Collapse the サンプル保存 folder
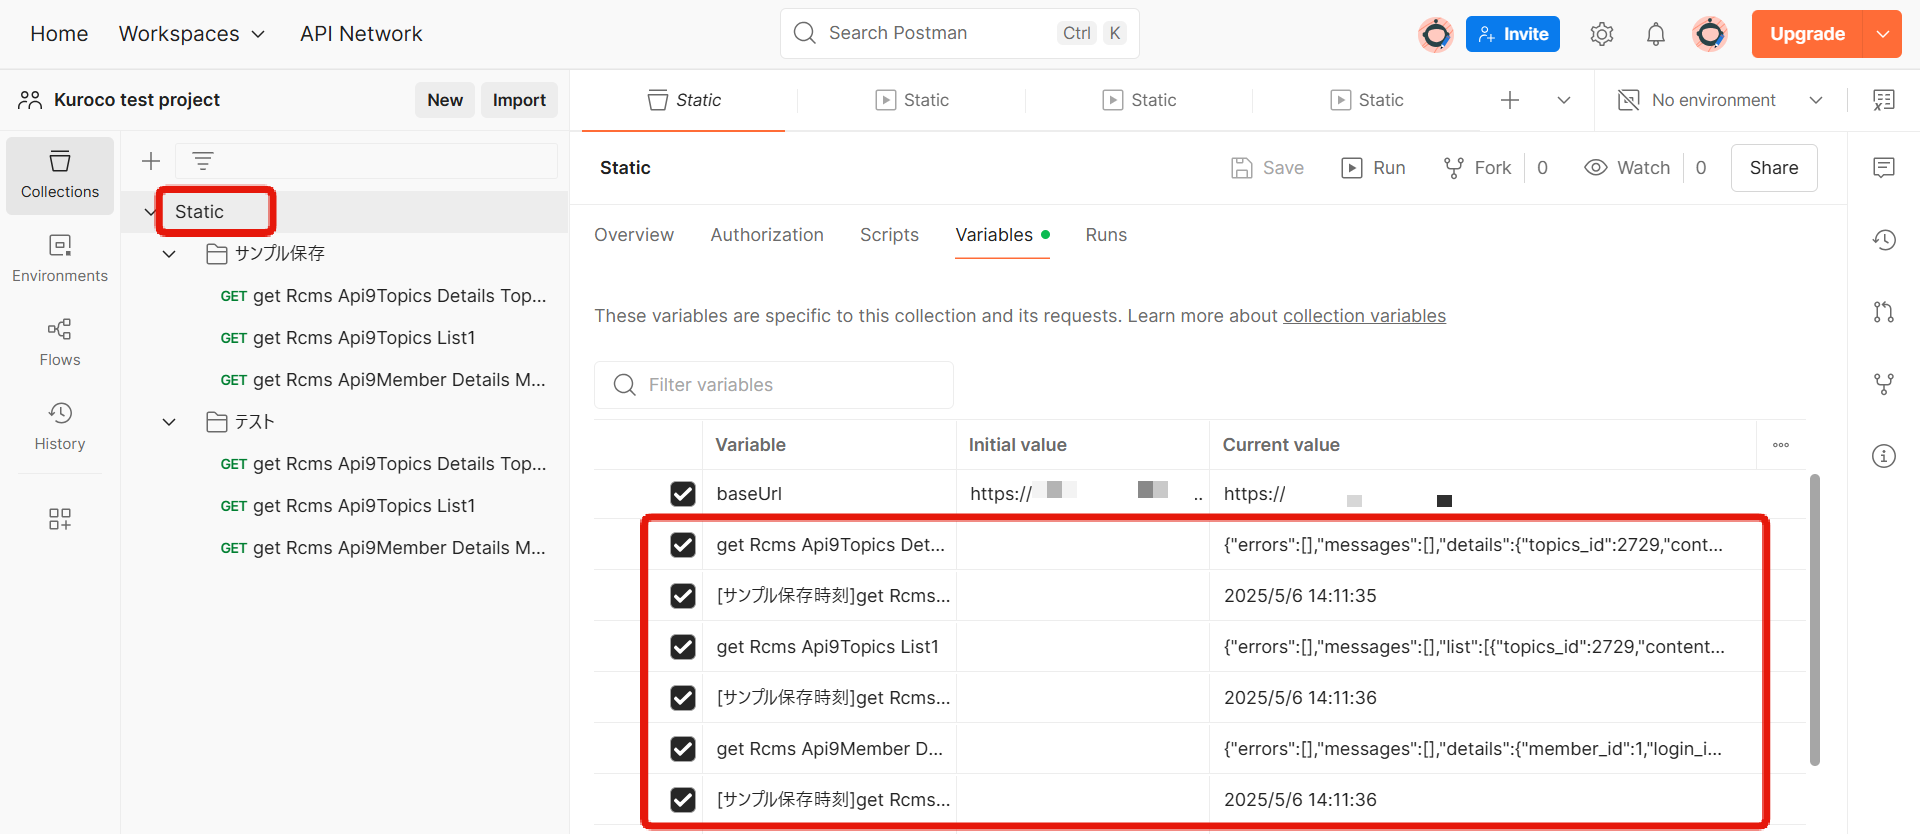This screenshot has height=834, width=1920. (x=169, y=254)
